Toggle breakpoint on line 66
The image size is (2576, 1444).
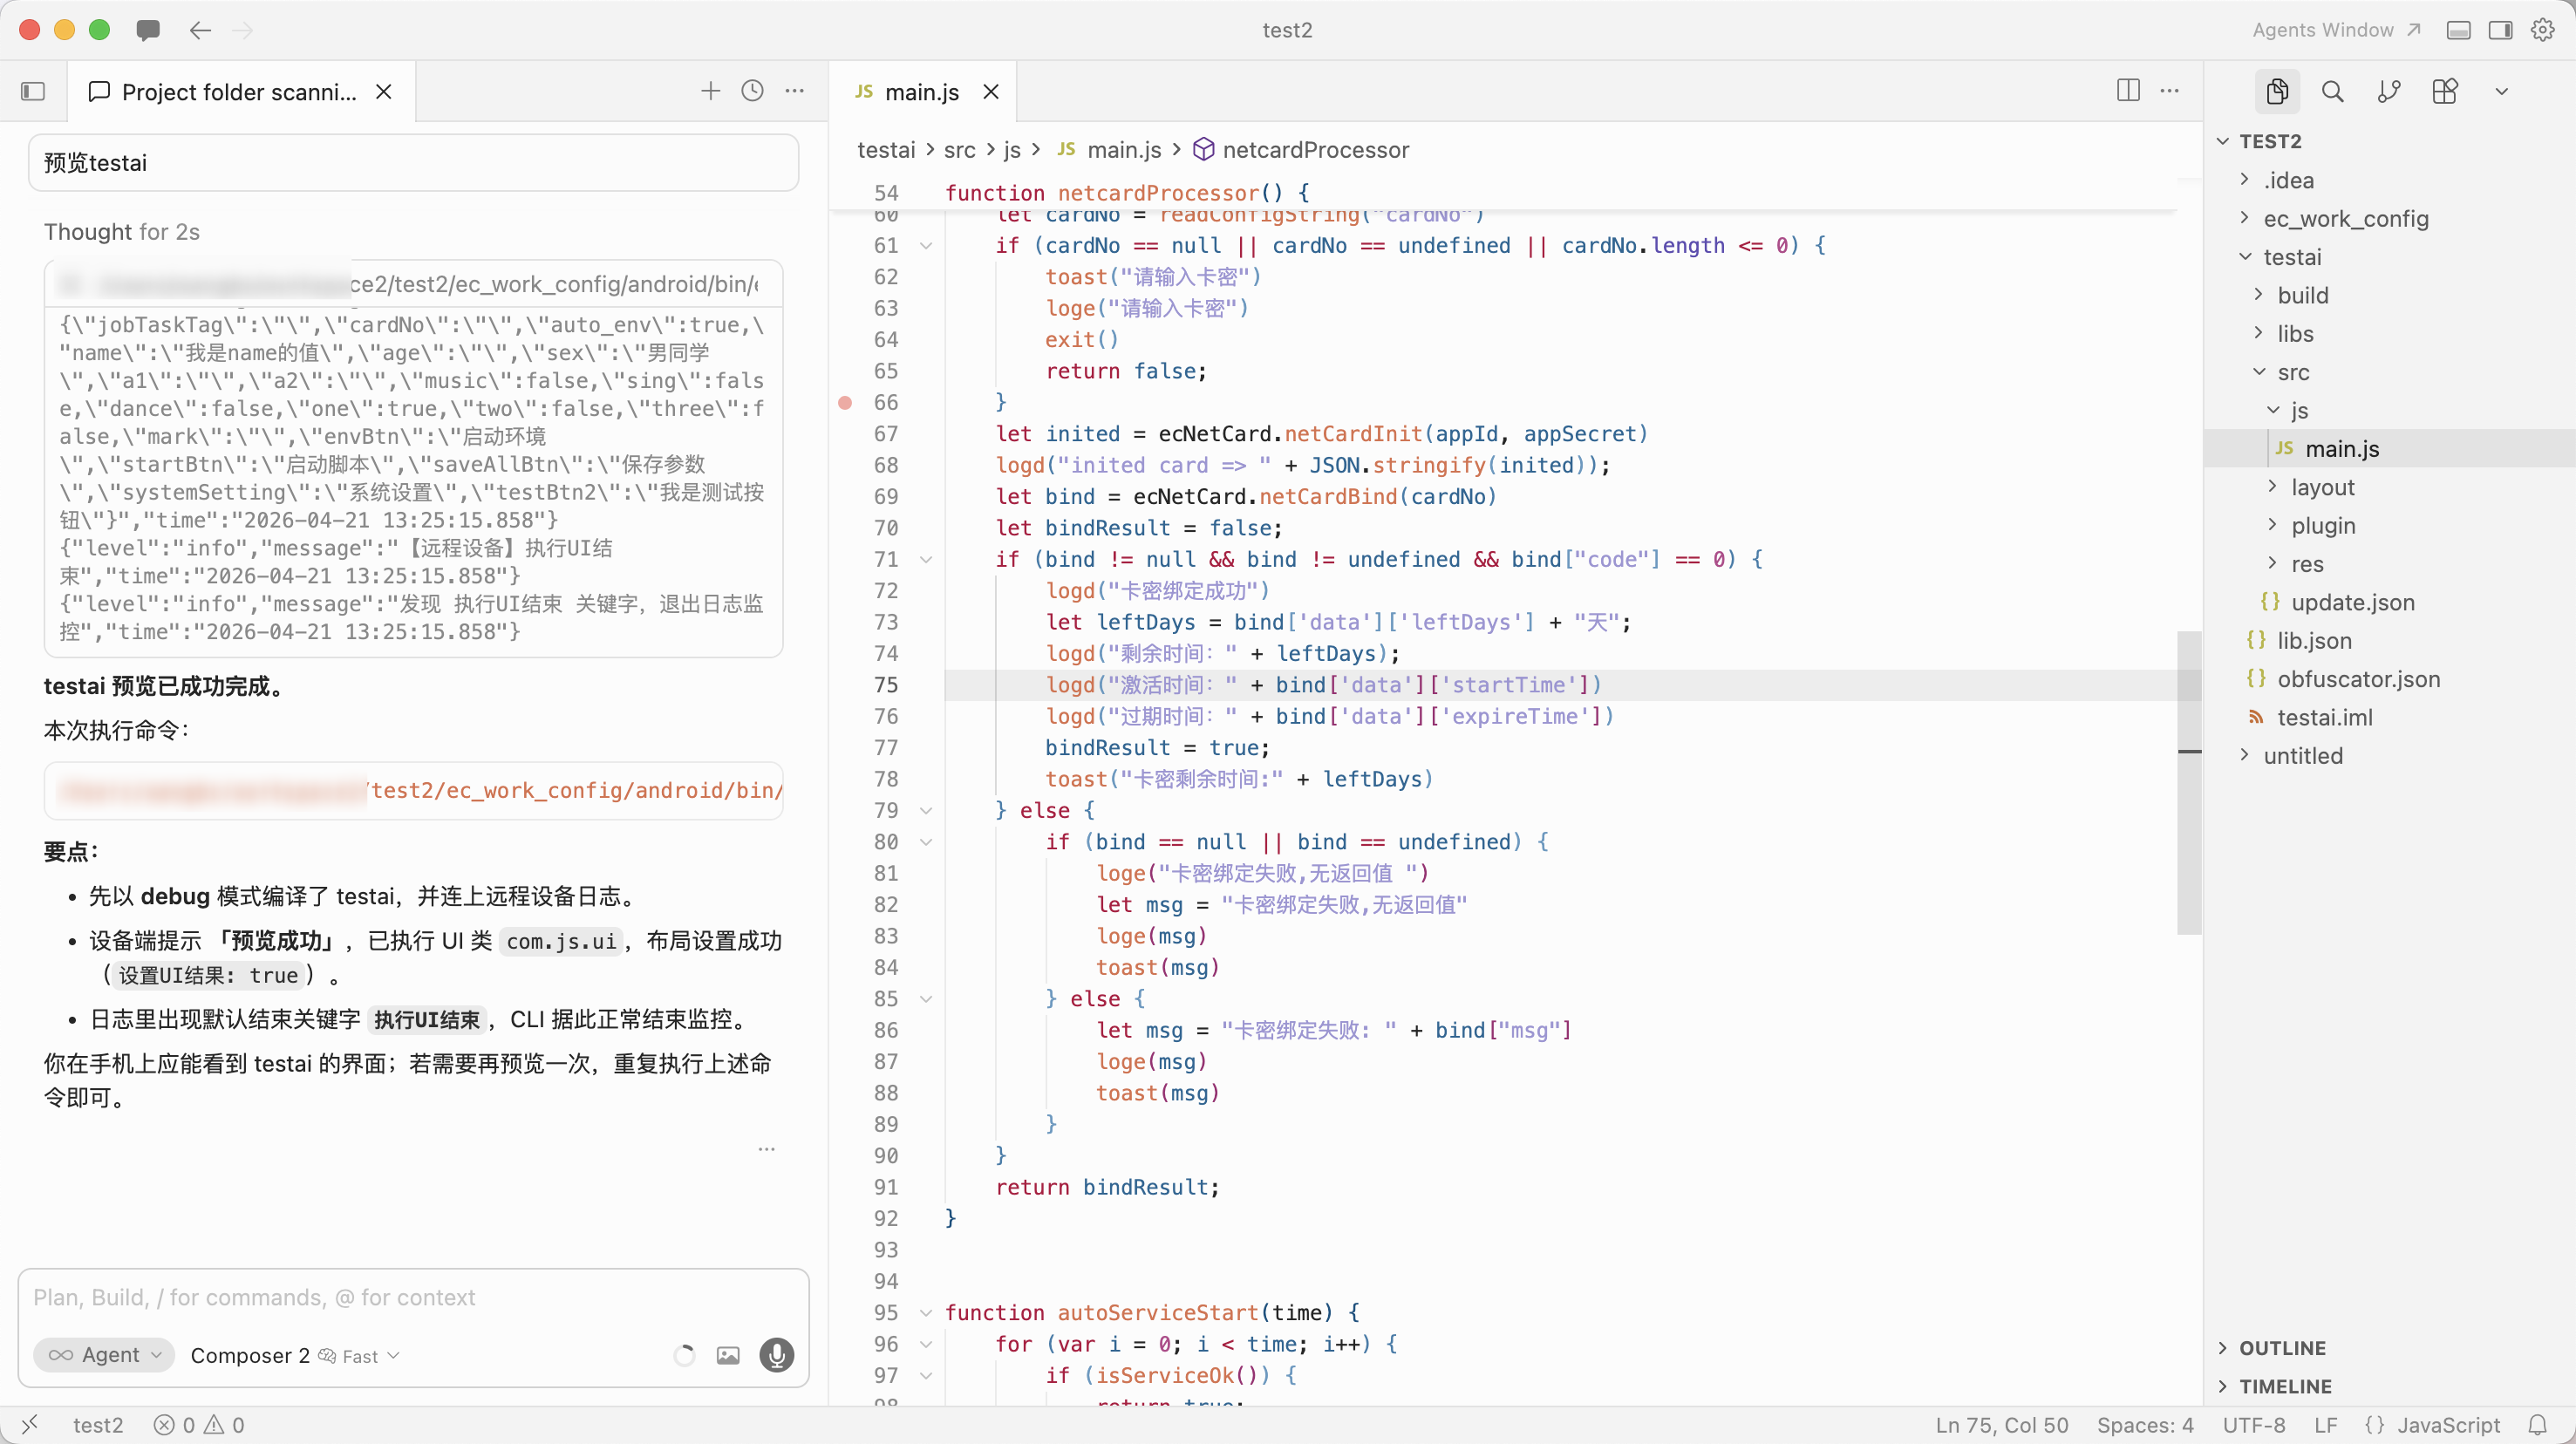(845, 402)
